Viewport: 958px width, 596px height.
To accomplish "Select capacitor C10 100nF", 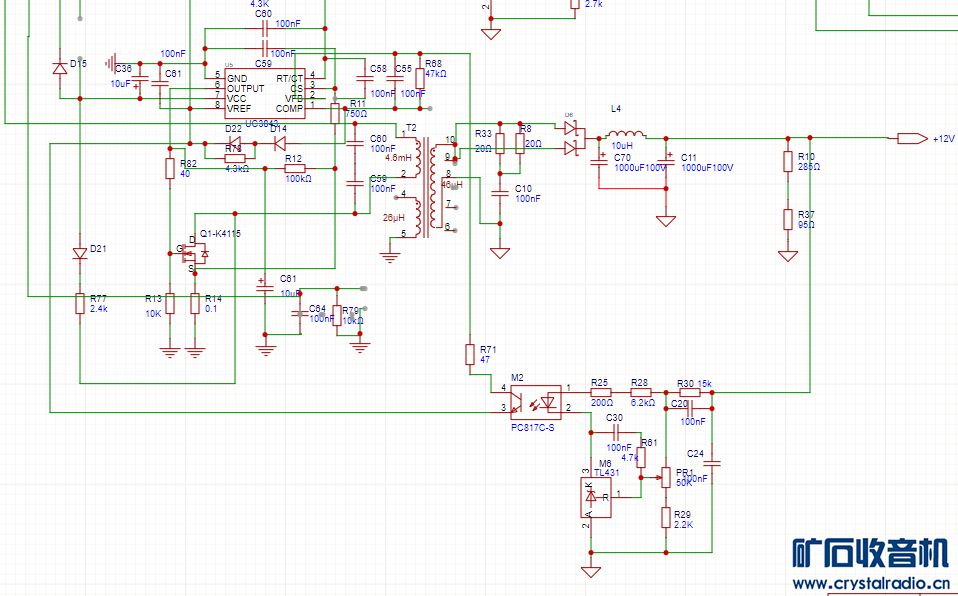I will [x=500, y=194].
